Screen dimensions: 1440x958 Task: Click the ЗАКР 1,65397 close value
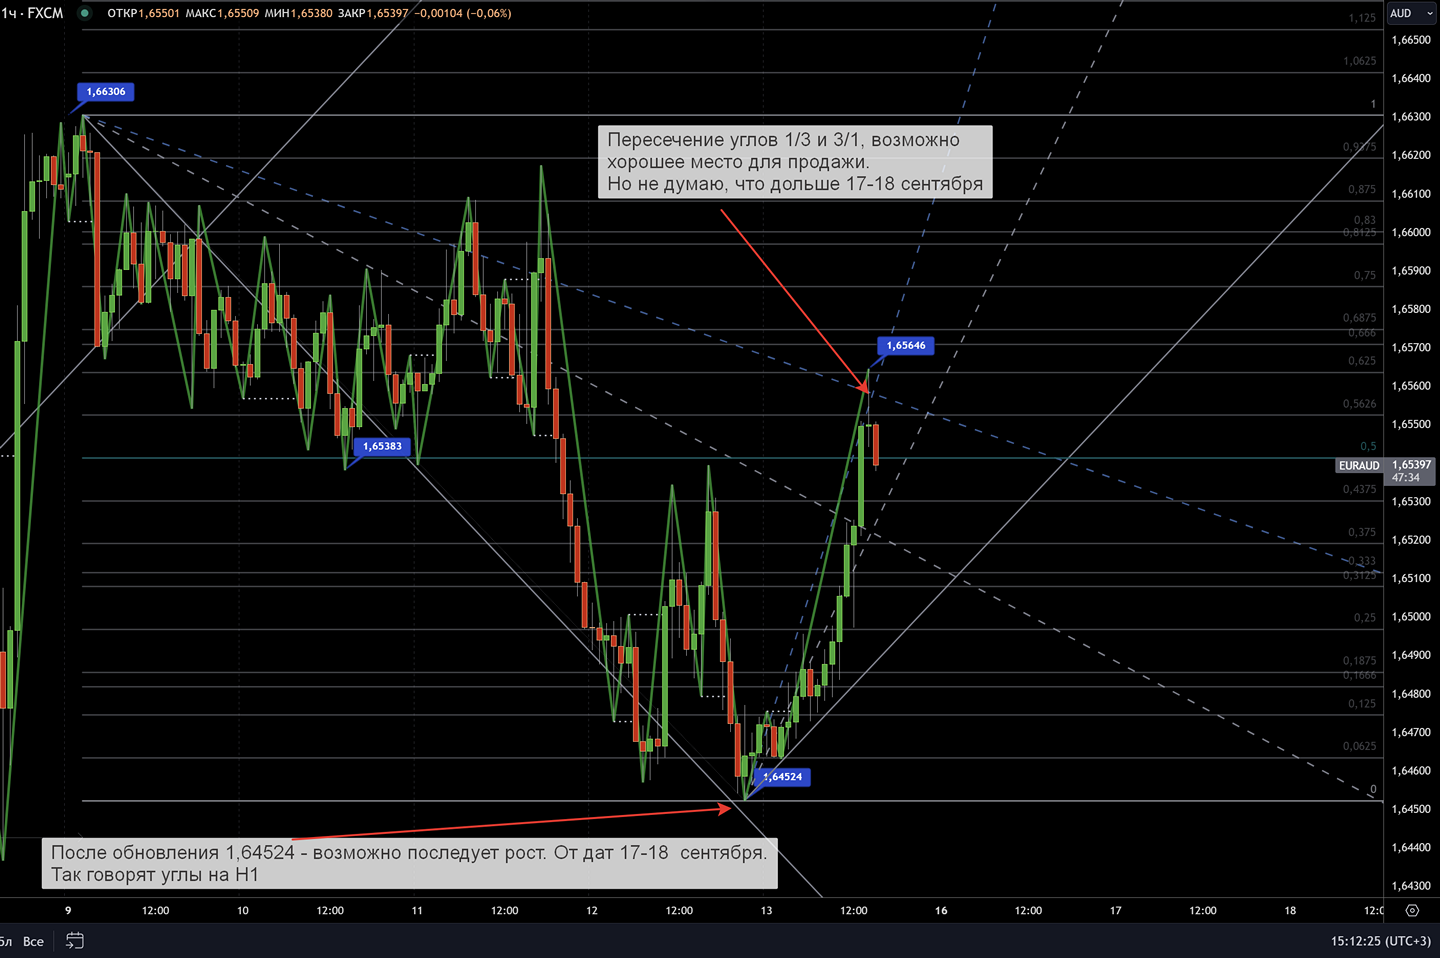(373, 13)
